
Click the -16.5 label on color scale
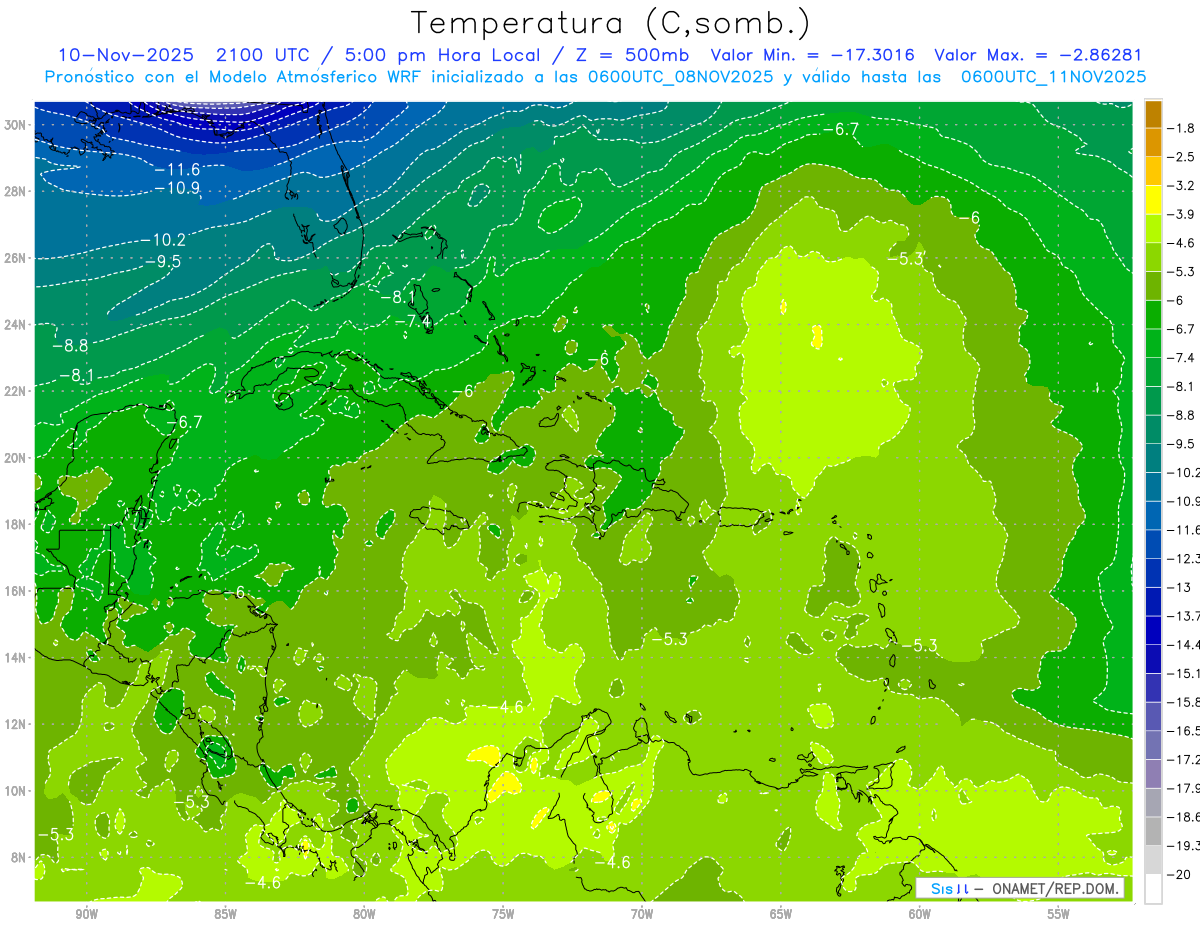click(1183, 731)
